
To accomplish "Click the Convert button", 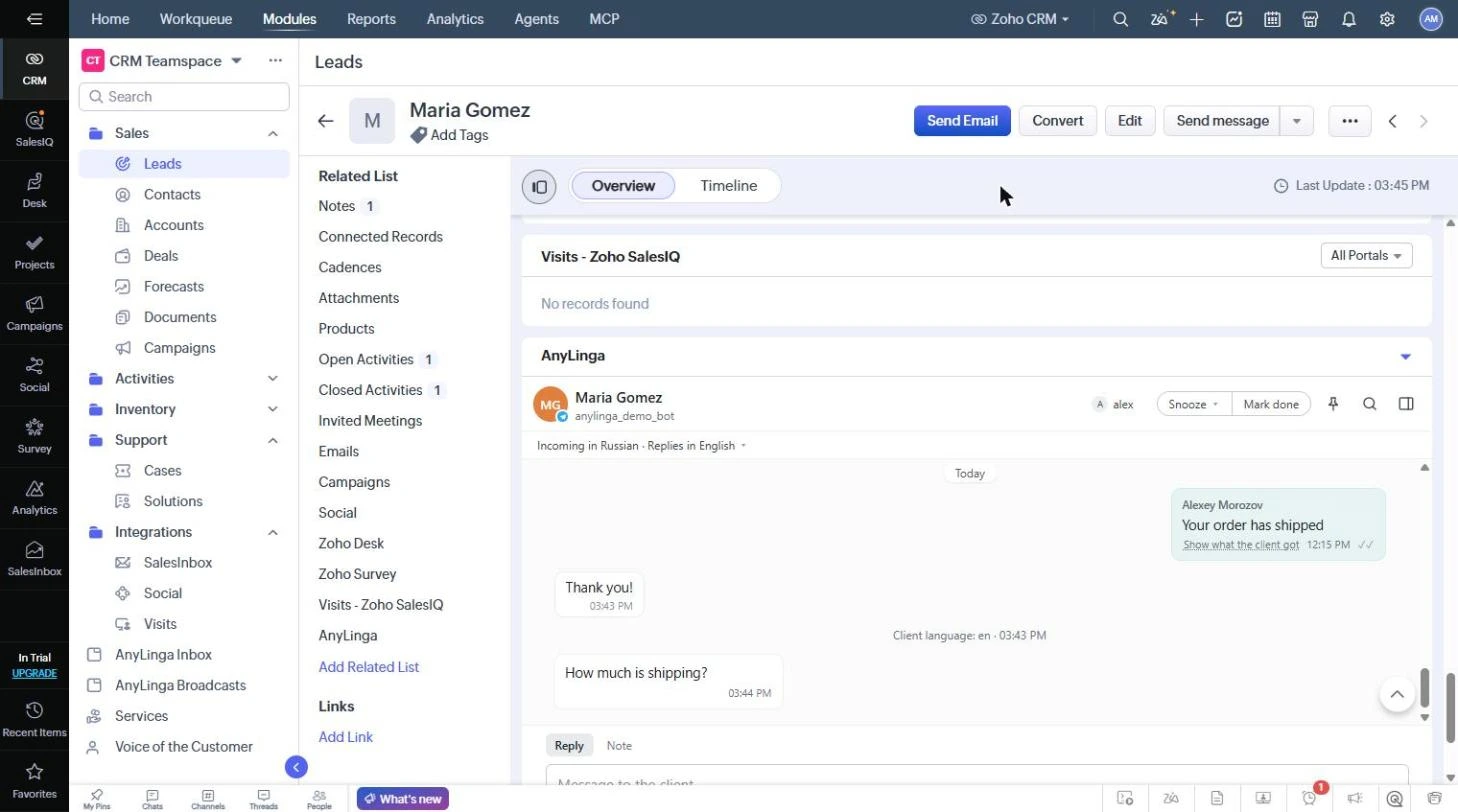I will point(1057,121).
